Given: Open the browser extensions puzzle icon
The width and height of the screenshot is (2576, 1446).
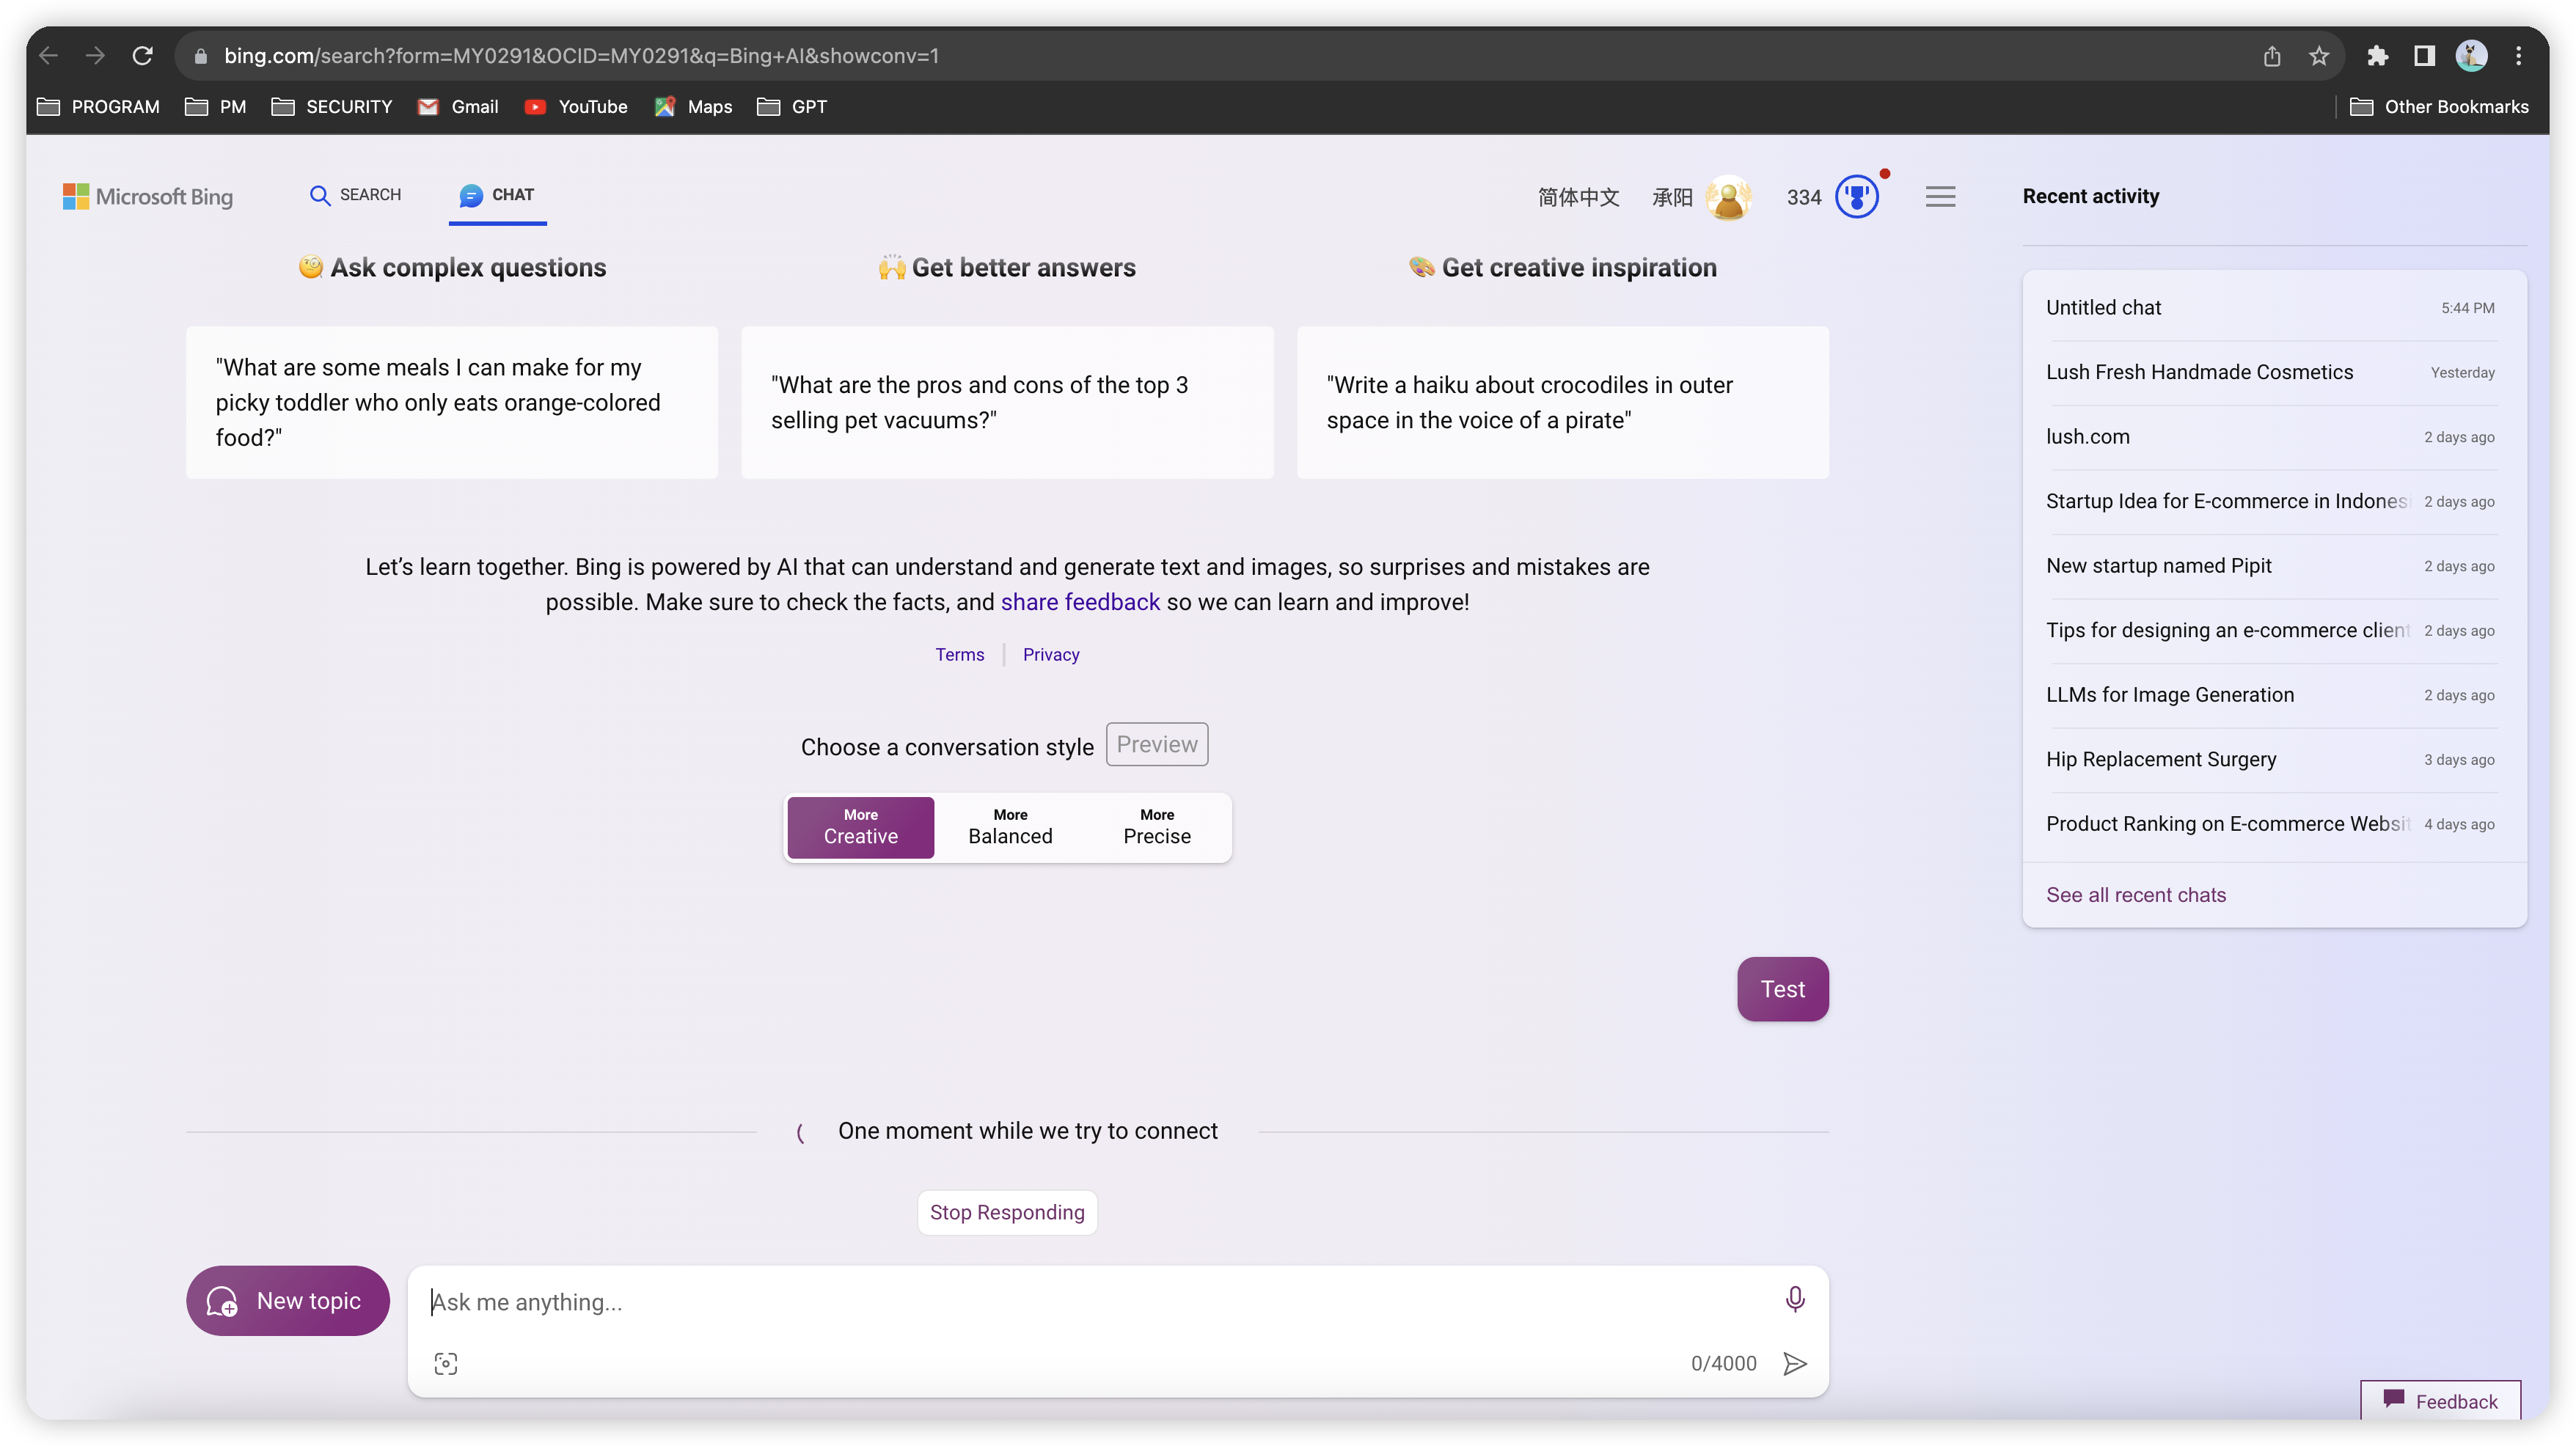Looking at the screenshot, I should (x=2377, y=56).
